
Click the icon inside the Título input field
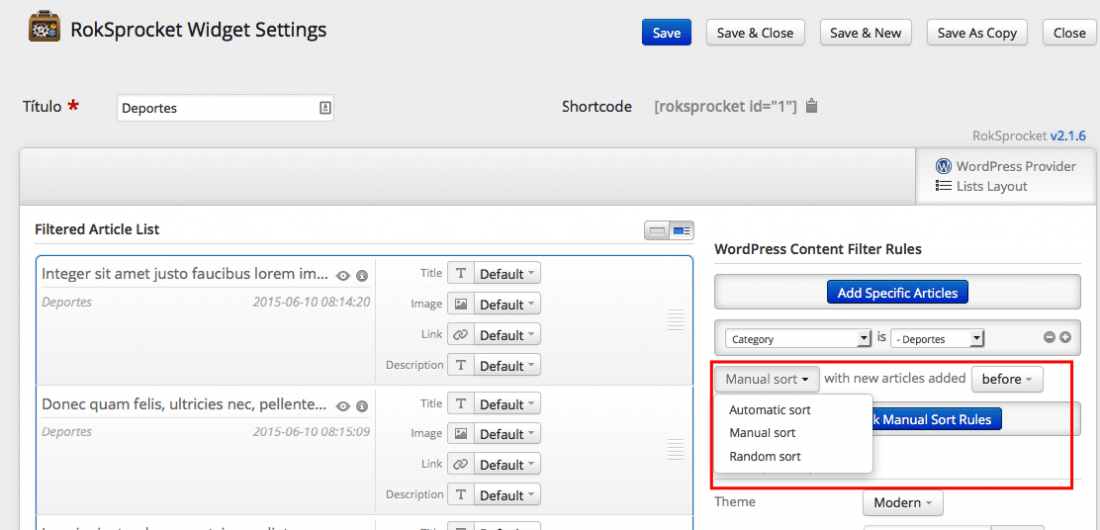coord(324,108)
